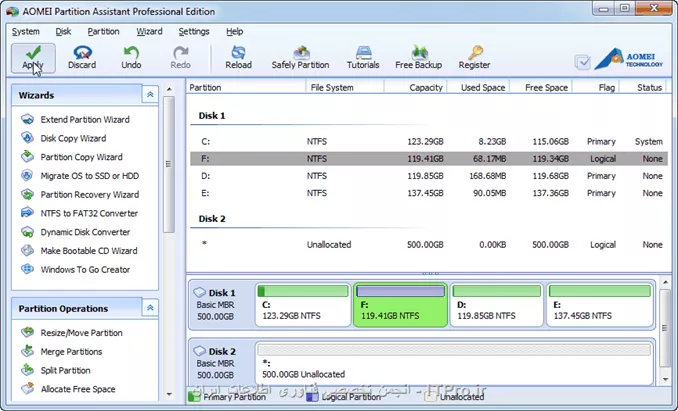Open the Disk menu

pyautogui.click(x=63, y=32)
